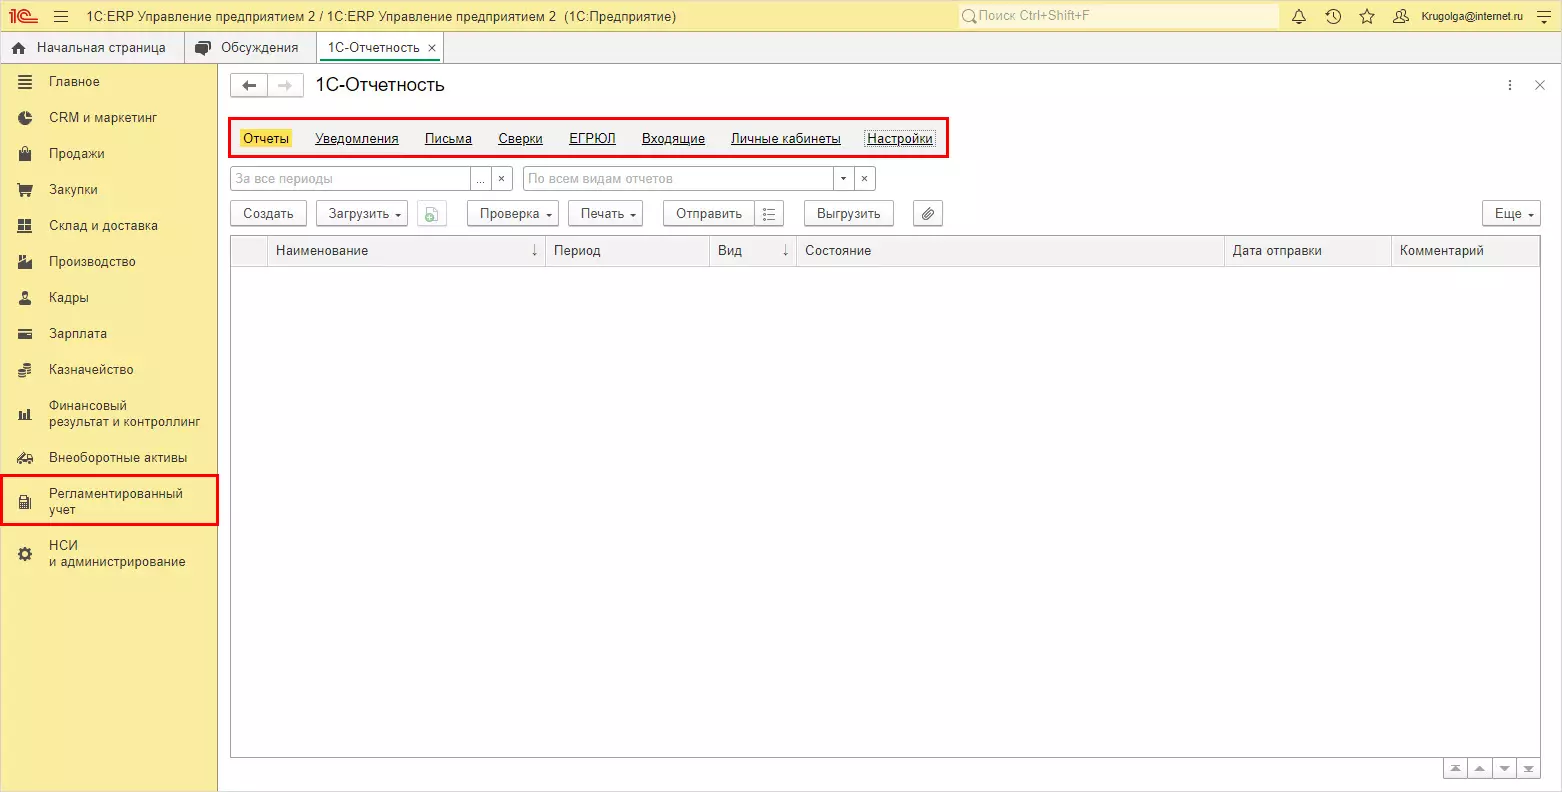Go back with the left arrow button
1562x792 pixels.
coord(249,85)
